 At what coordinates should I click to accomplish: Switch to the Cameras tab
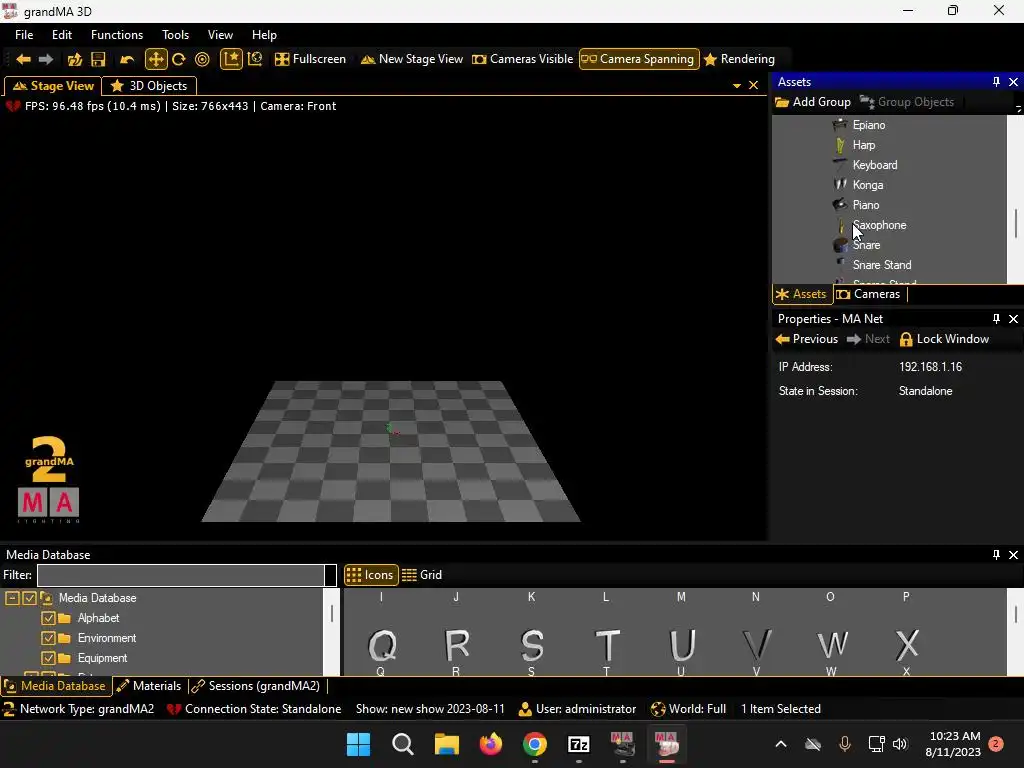(x=869, y=295)
